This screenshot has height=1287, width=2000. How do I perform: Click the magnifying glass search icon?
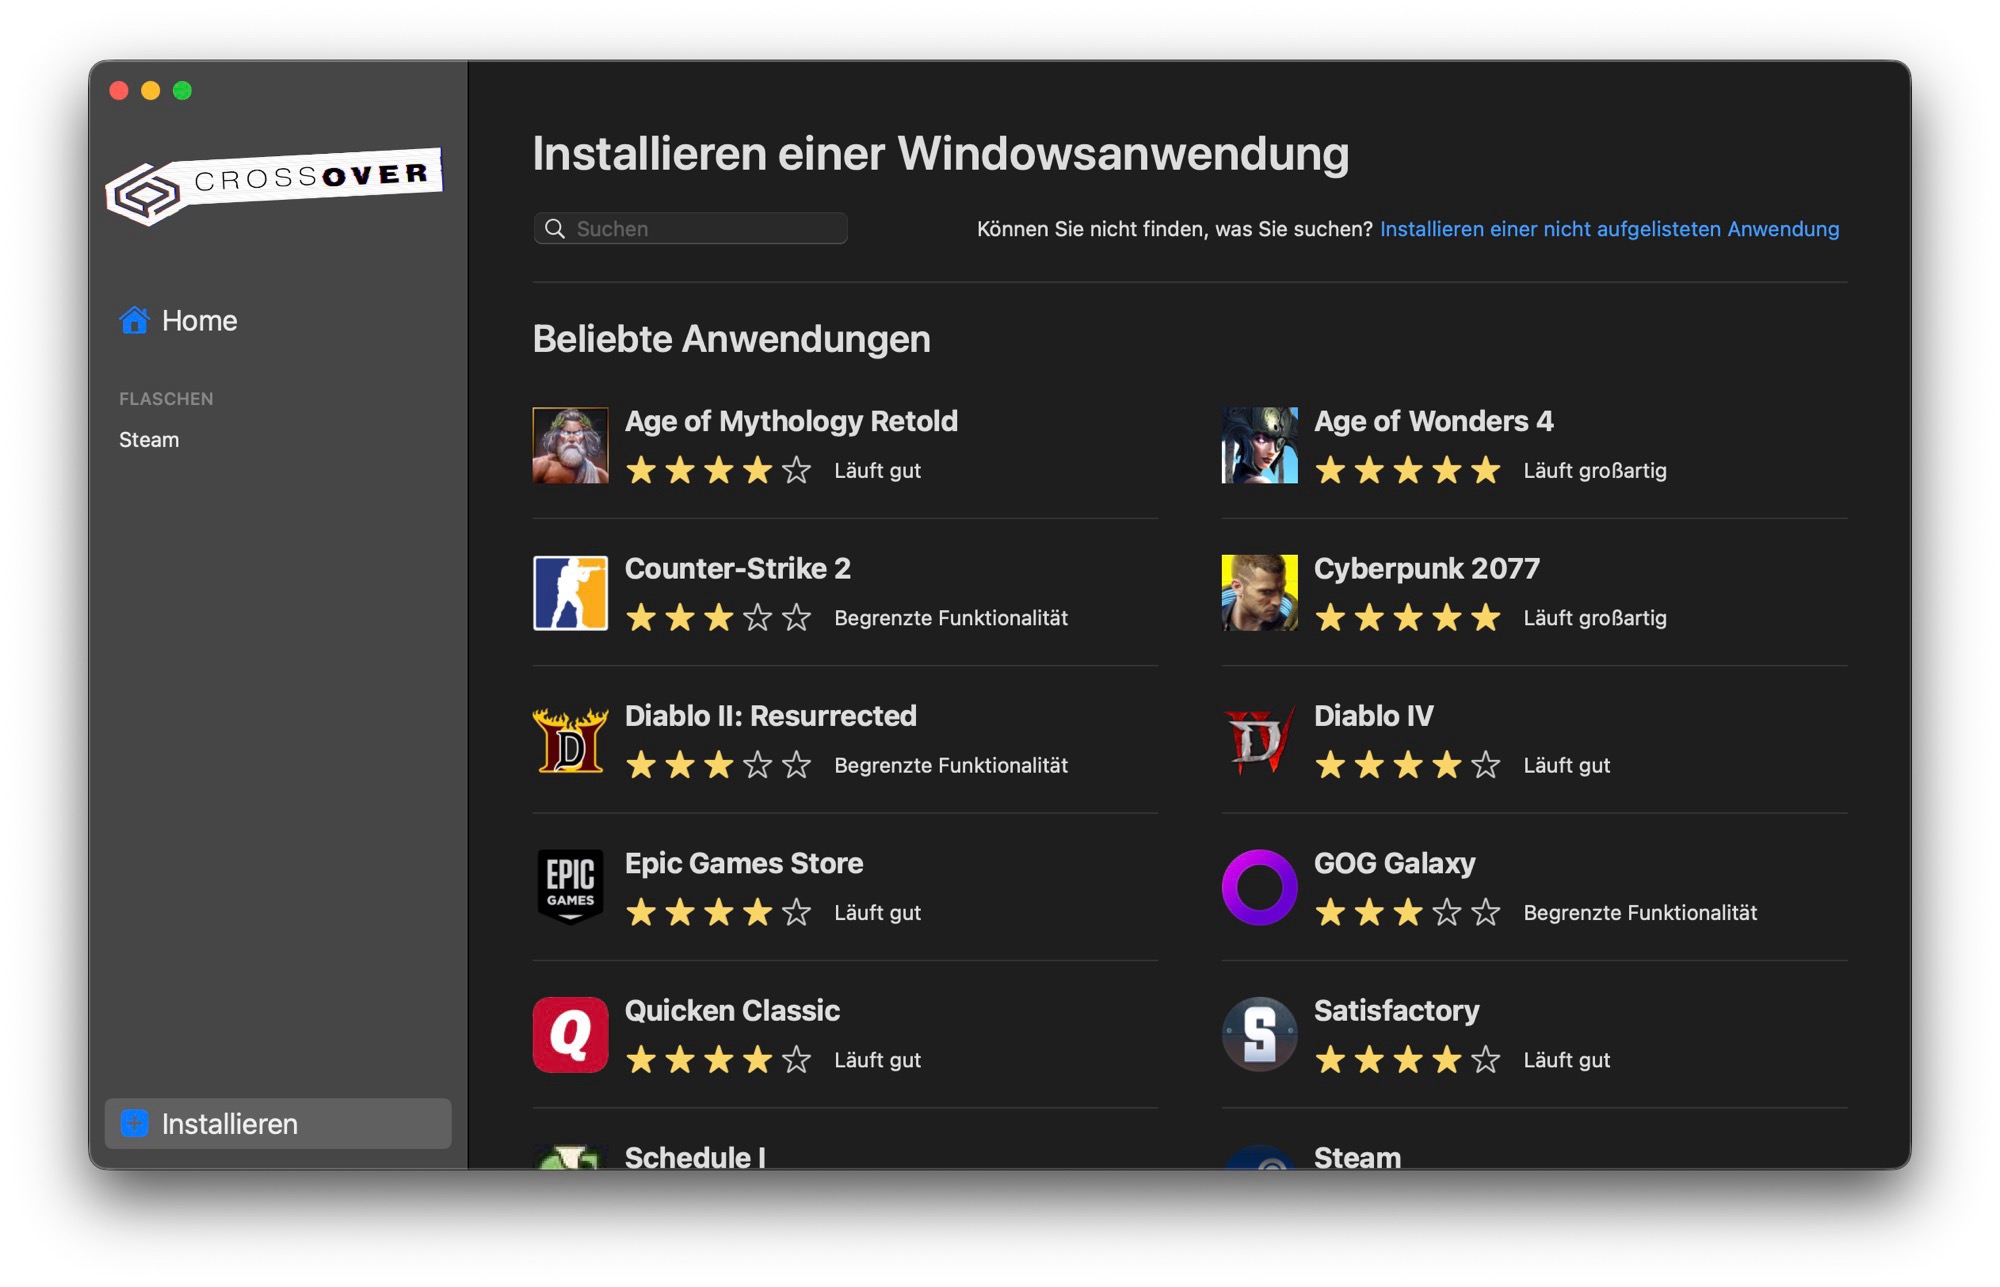click(555, 229)
